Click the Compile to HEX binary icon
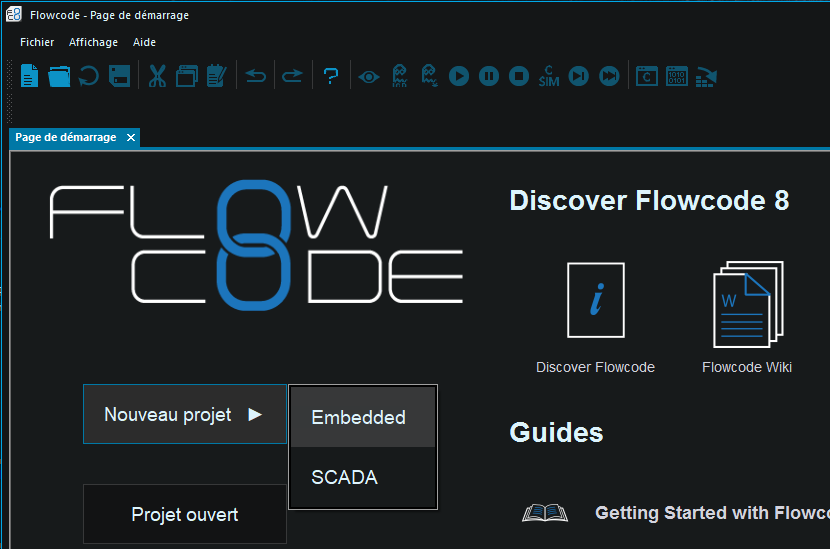Viewport: 830px width, 549px height. 677,76
